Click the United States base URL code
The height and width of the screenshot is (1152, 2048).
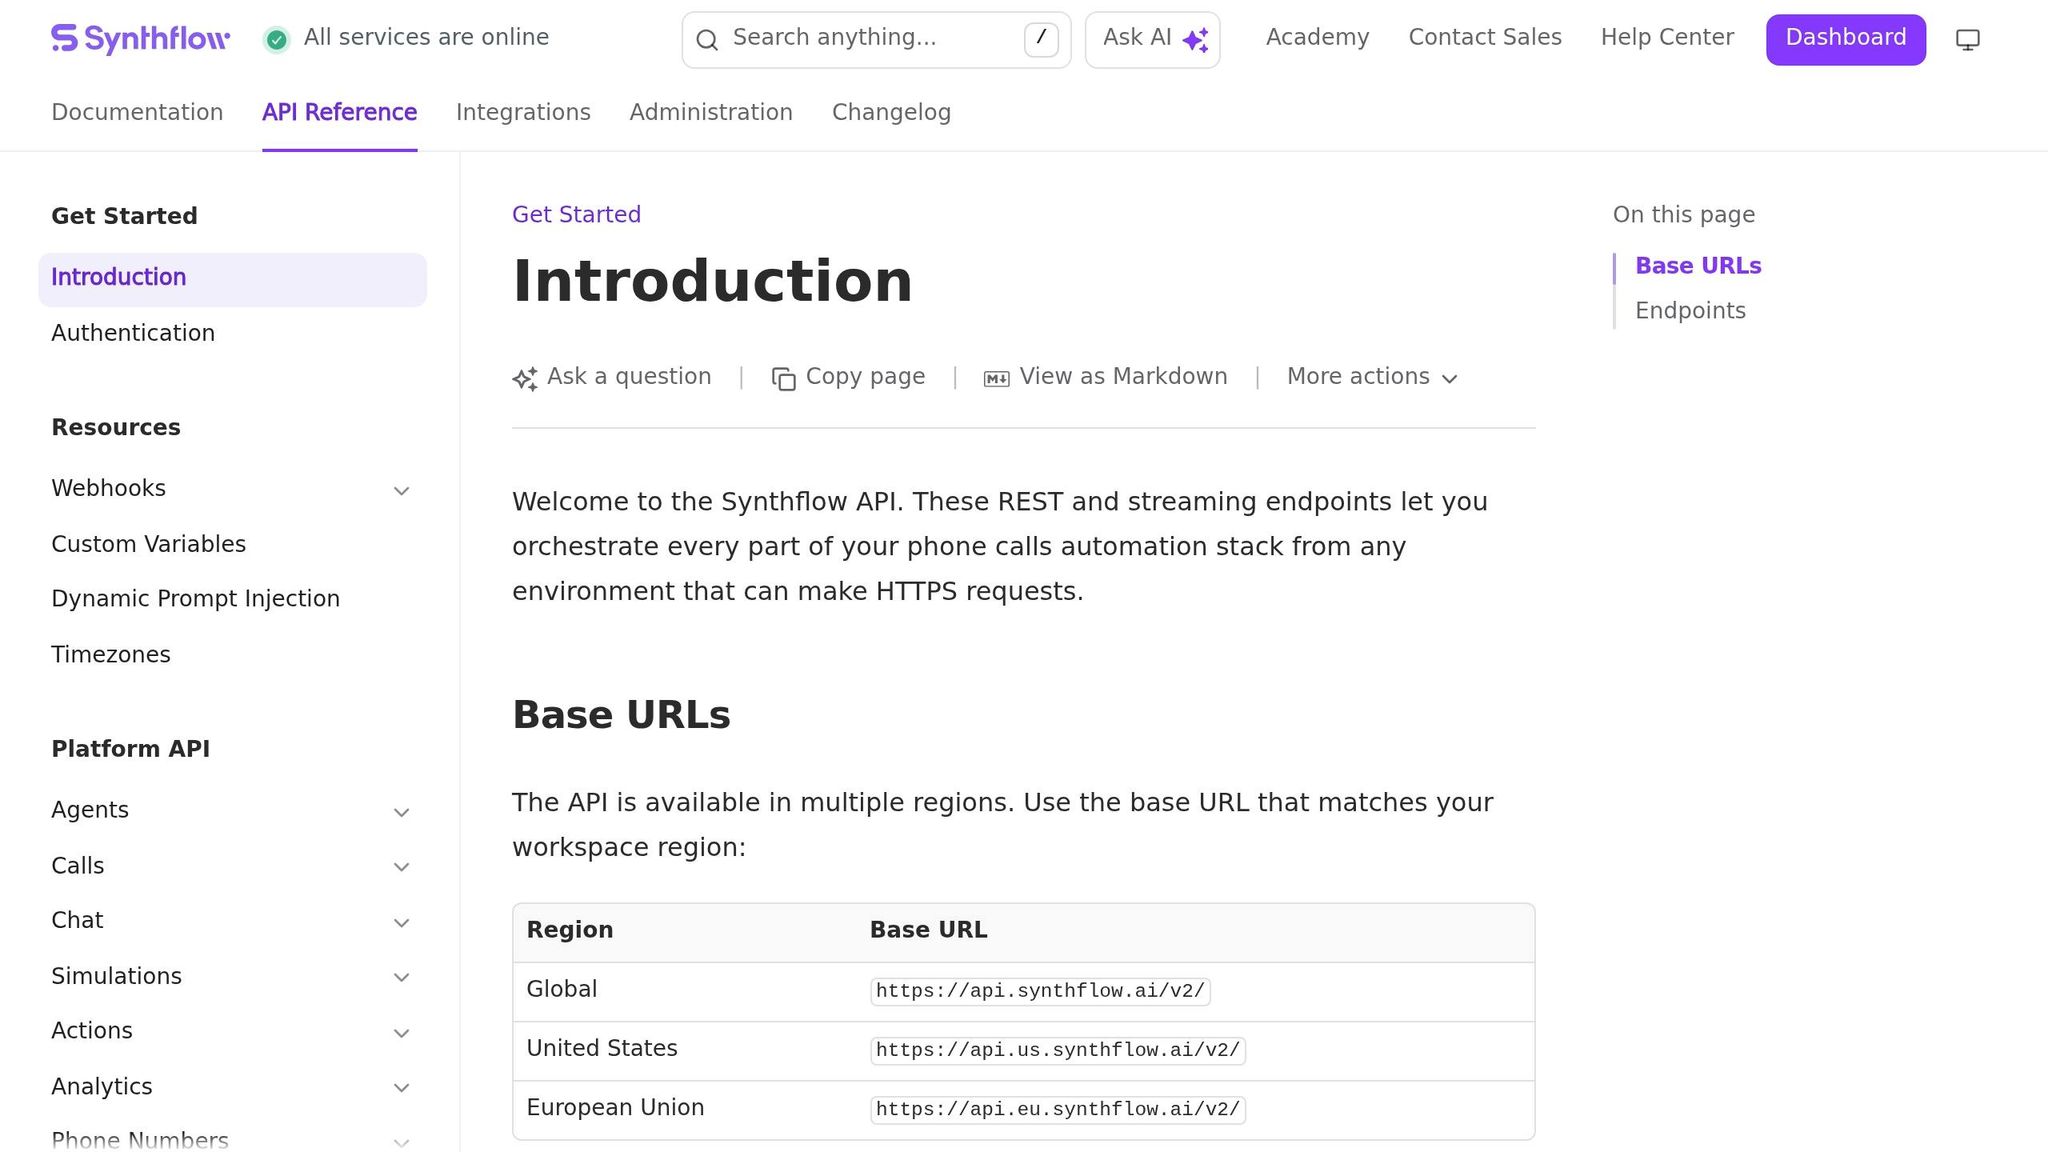point(1058,1050)
